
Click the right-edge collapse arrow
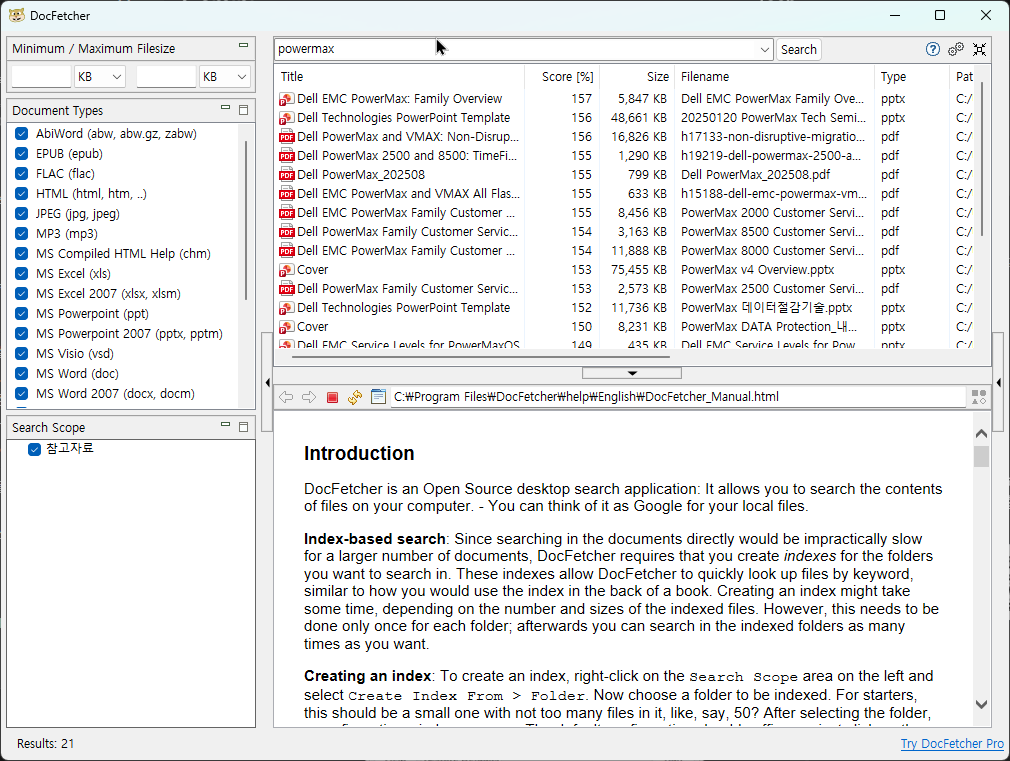click(998, 383)
